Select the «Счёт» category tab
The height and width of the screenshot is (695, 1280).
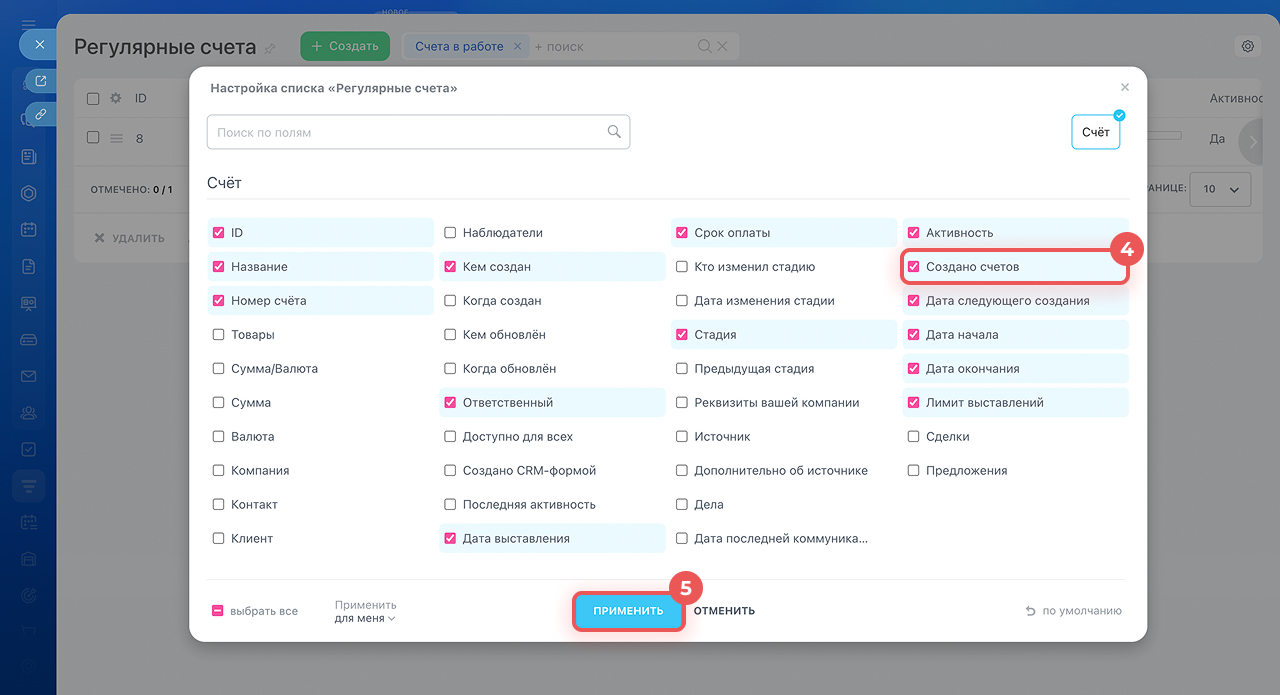coord(1095,132)
